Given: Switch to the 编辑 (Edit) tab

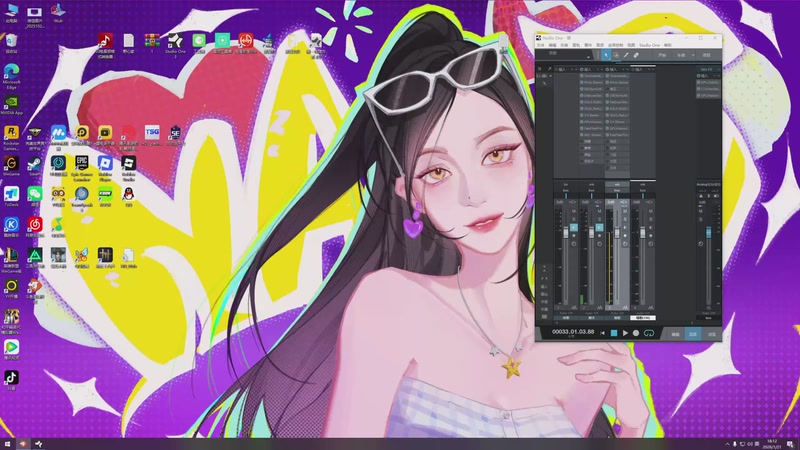Looking at the screenshot, I should (x=676, y=334).
